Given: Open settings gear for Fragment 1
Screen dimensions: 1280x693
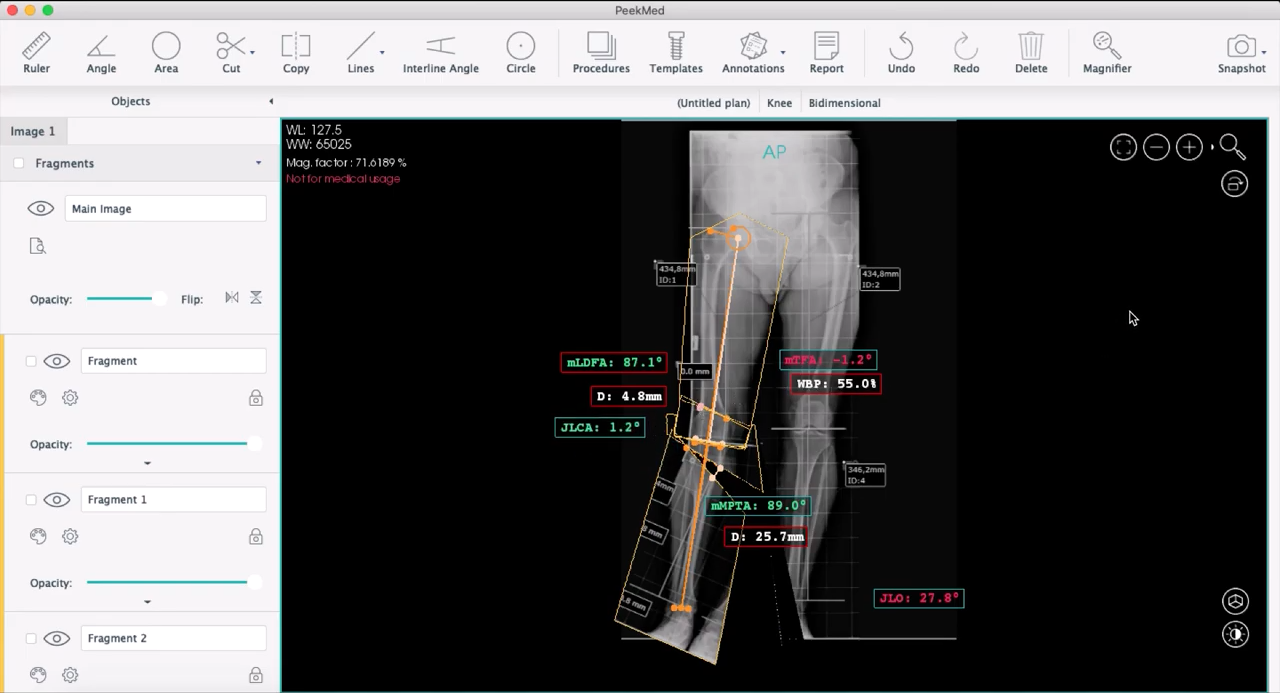Looking at the screenshot, I should 70,536.
